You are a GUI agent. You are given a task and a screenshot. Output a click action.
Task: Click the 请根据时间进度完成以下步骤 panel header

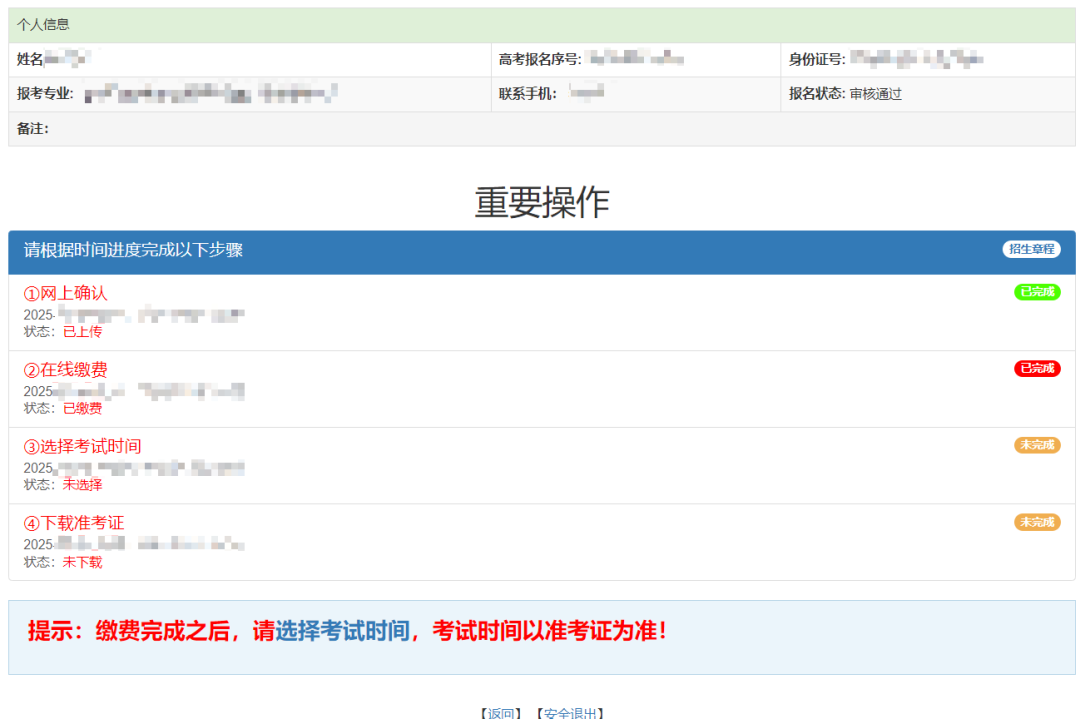pos(133,250)
